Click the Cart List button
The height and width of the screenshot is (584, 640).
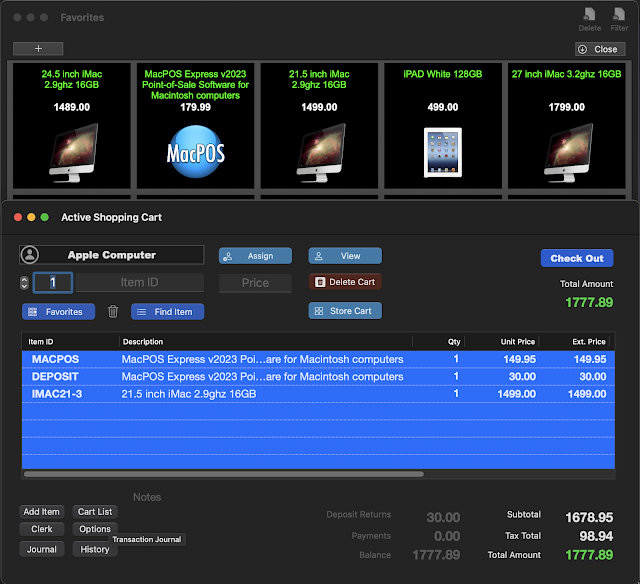(x=95, y=512)
